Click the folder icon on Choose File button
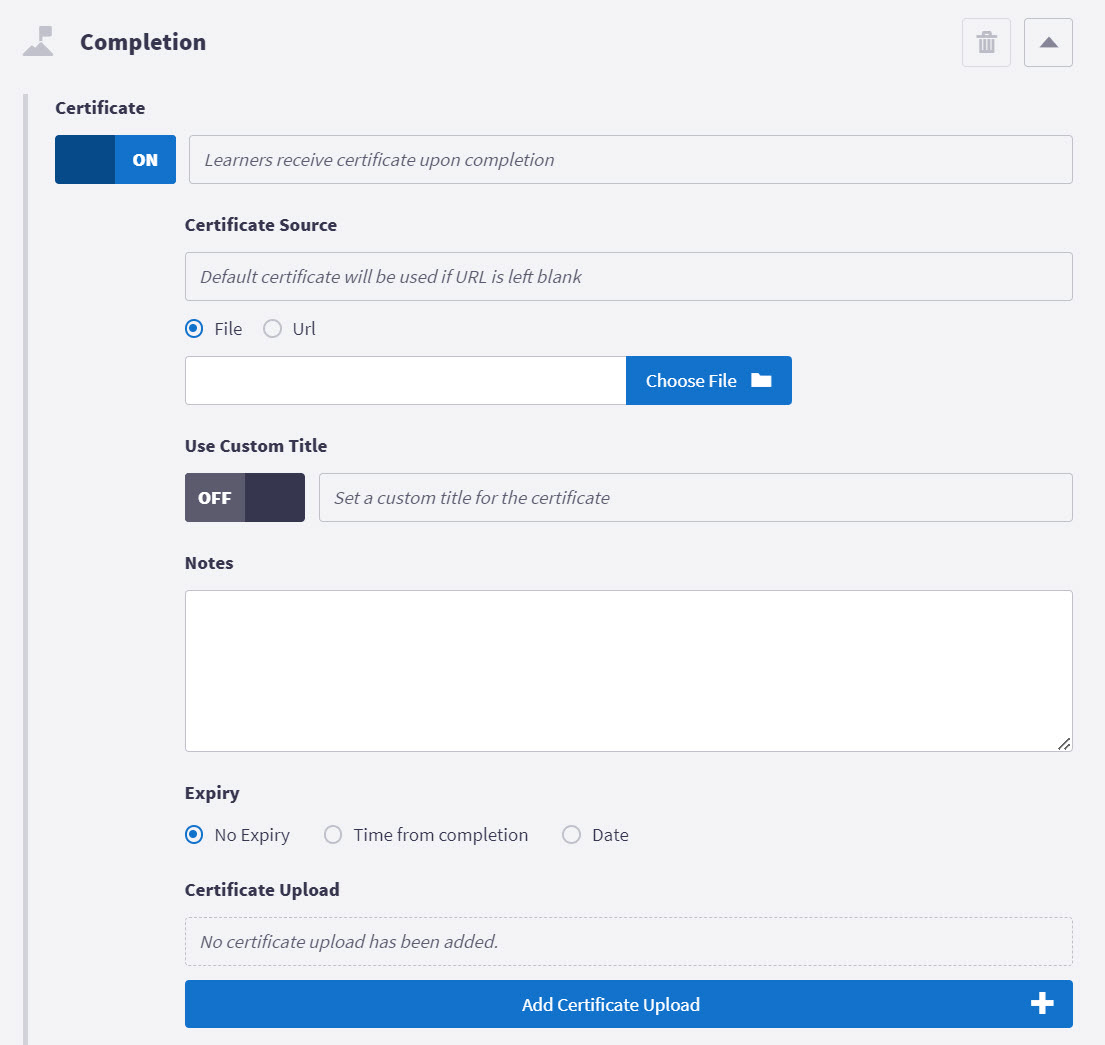The width and height of the screenshot is (1105, 1045). 761,380
